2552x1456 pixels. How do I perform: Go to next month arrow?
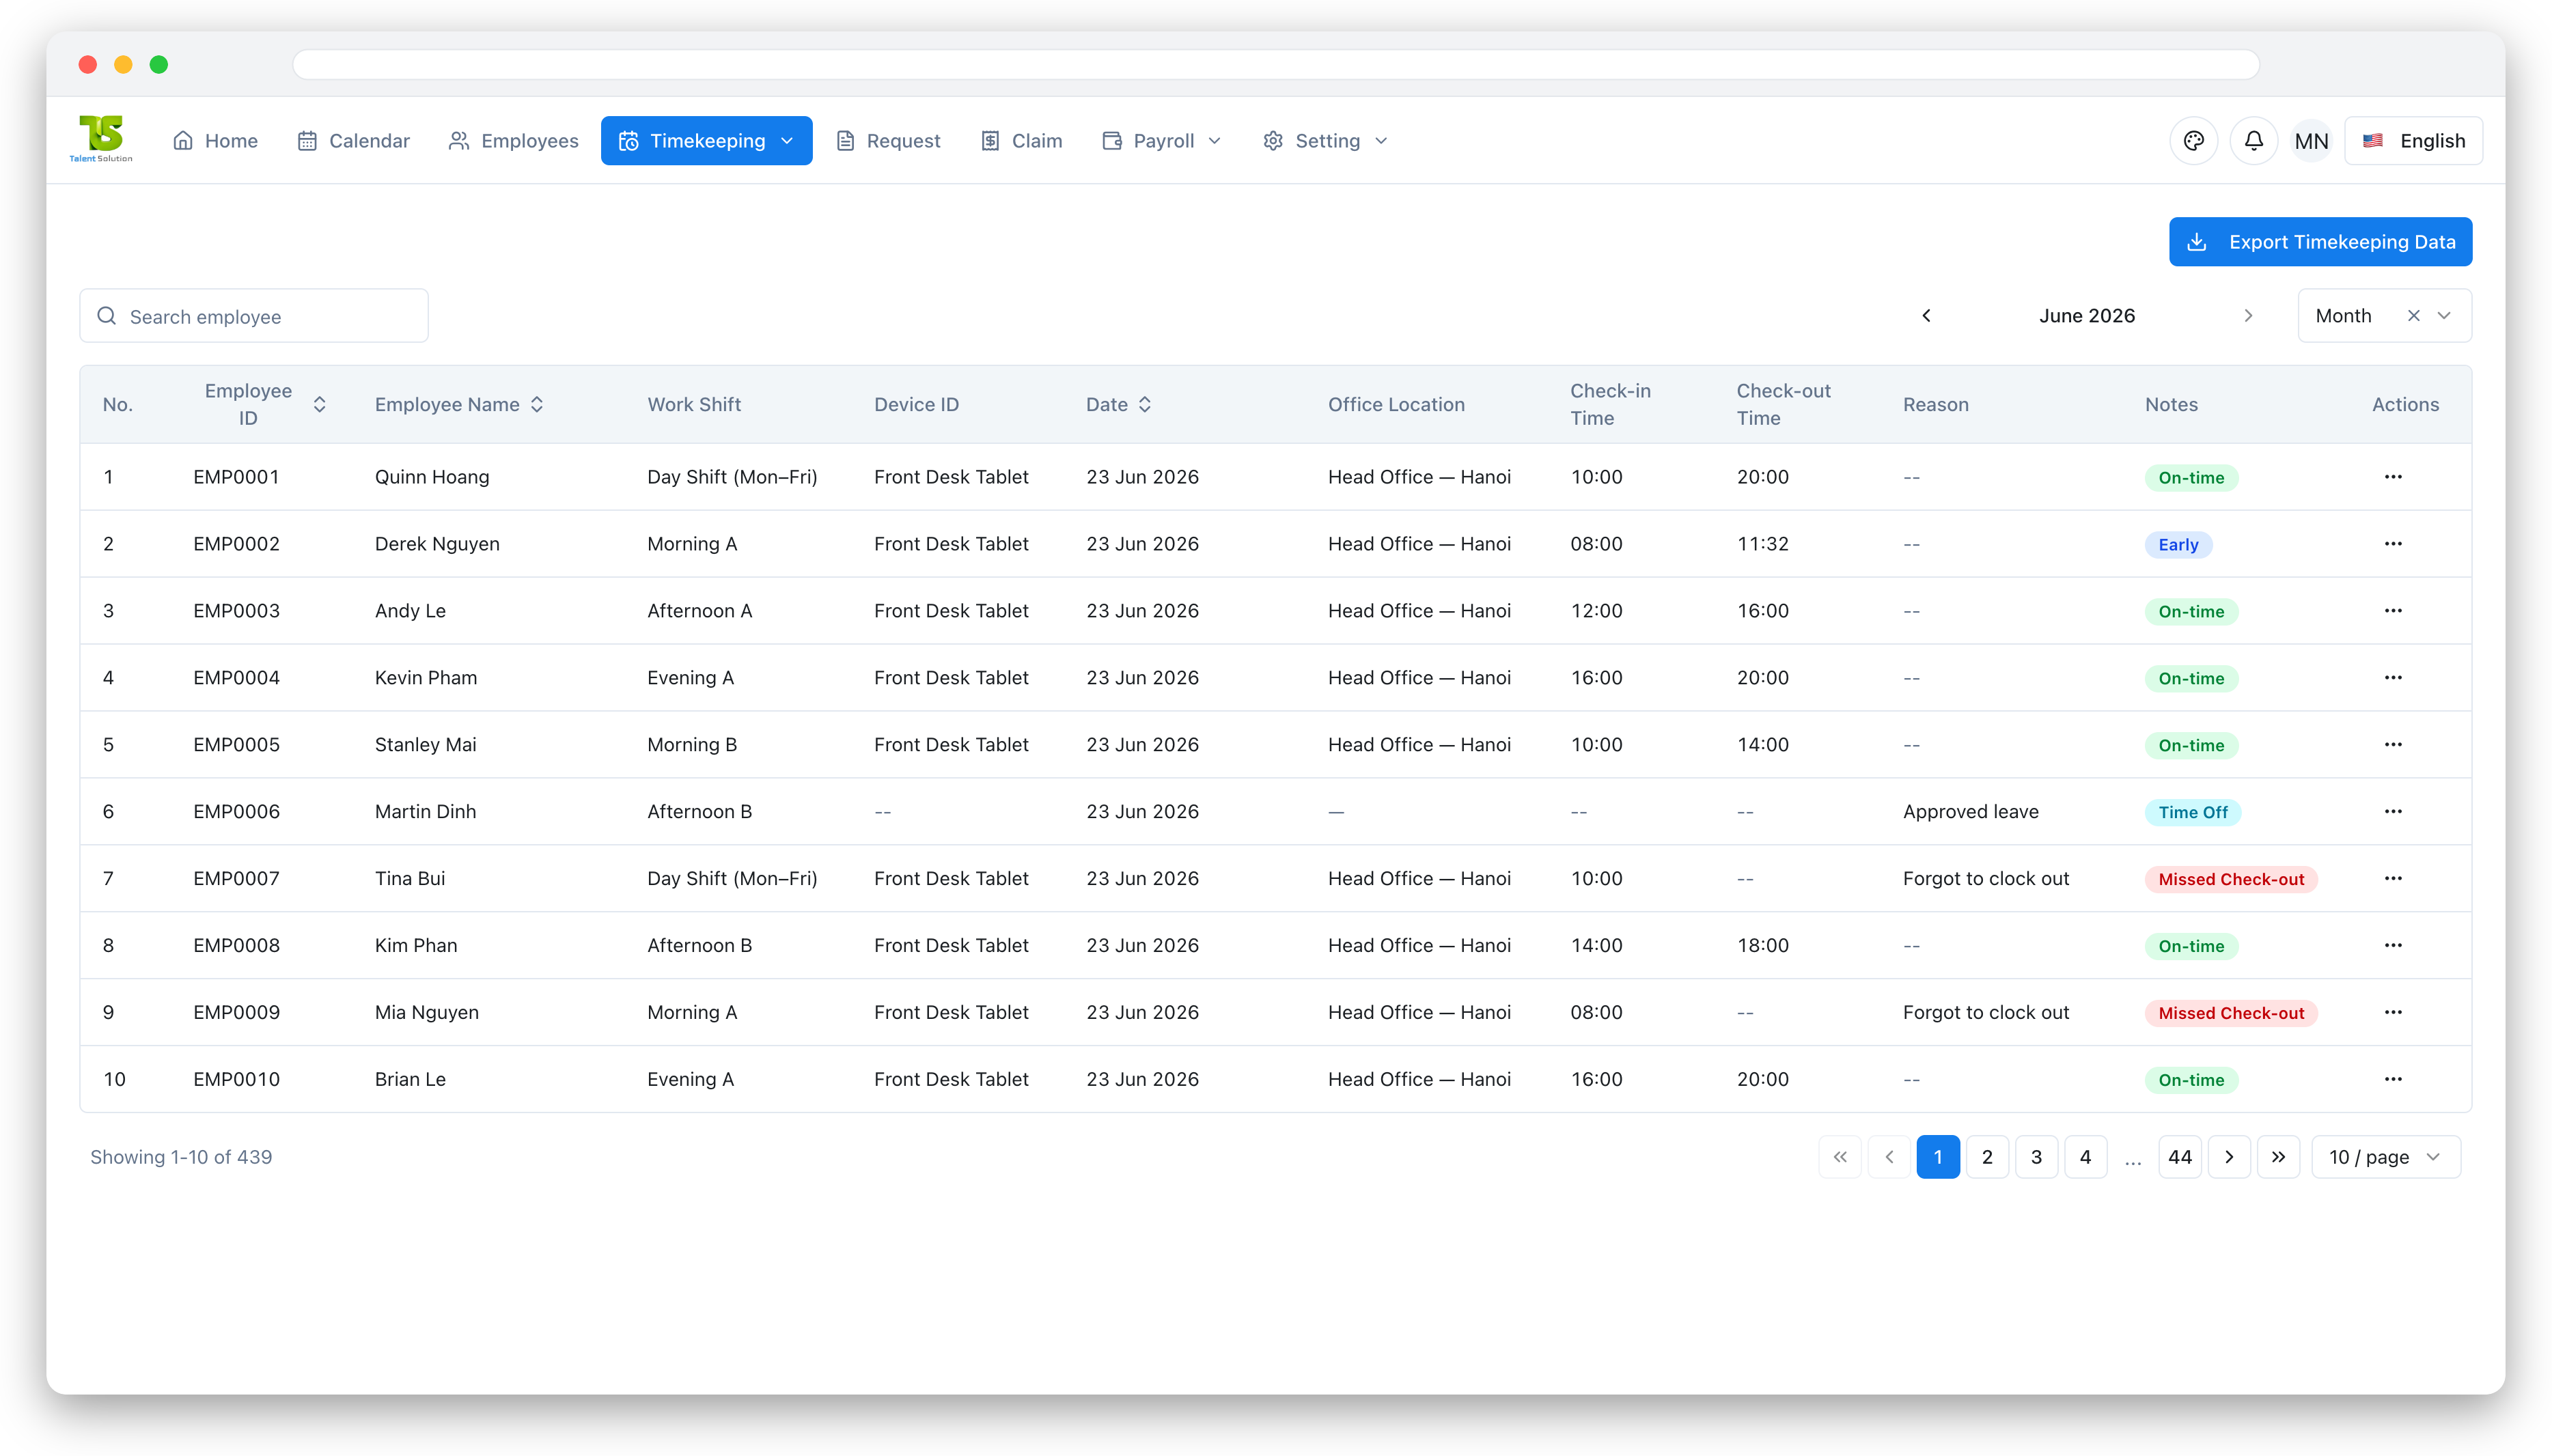pos(2248,316)
